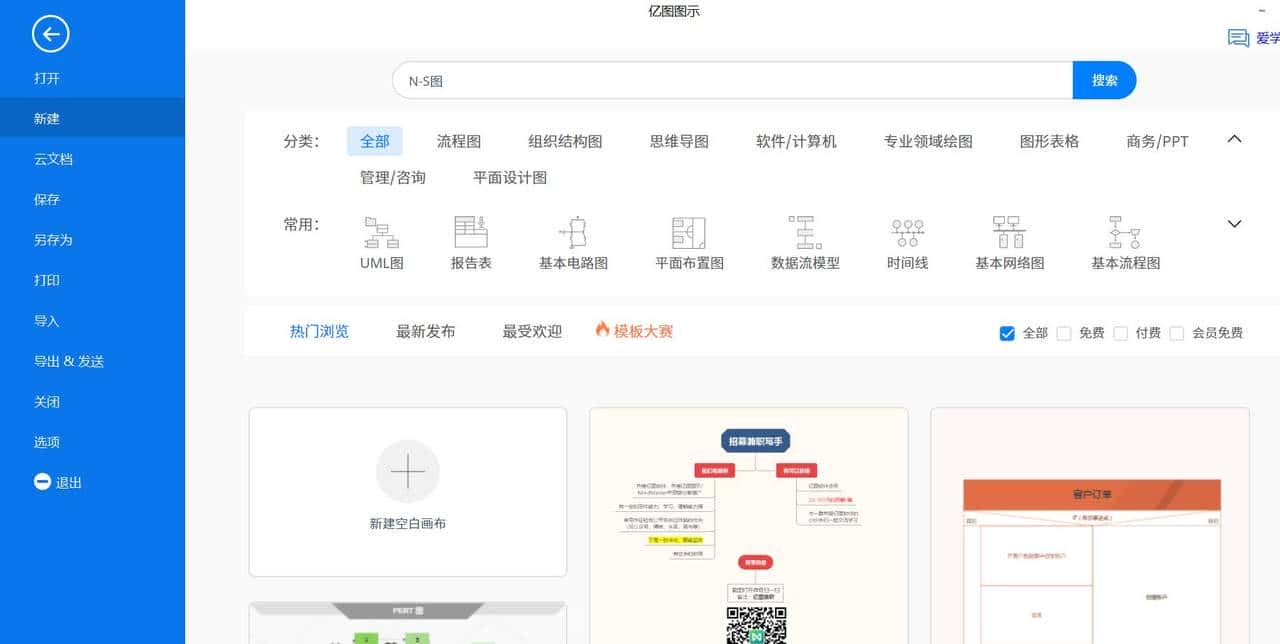Viewport: 1280px width, 644px height.
Task: Uncheck the 全部 filter checkbox
Action: (x=1007, y=333)
